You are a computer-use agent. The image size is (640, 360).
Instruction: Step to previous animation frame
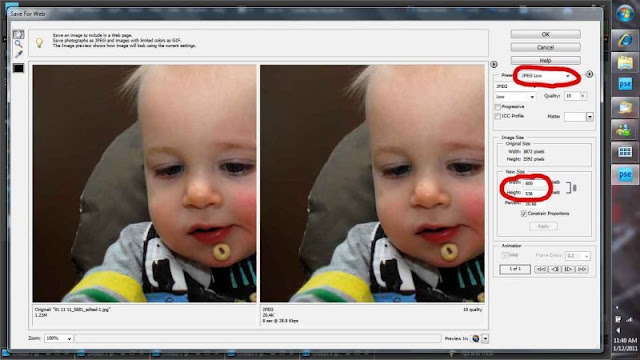point(555,269)
